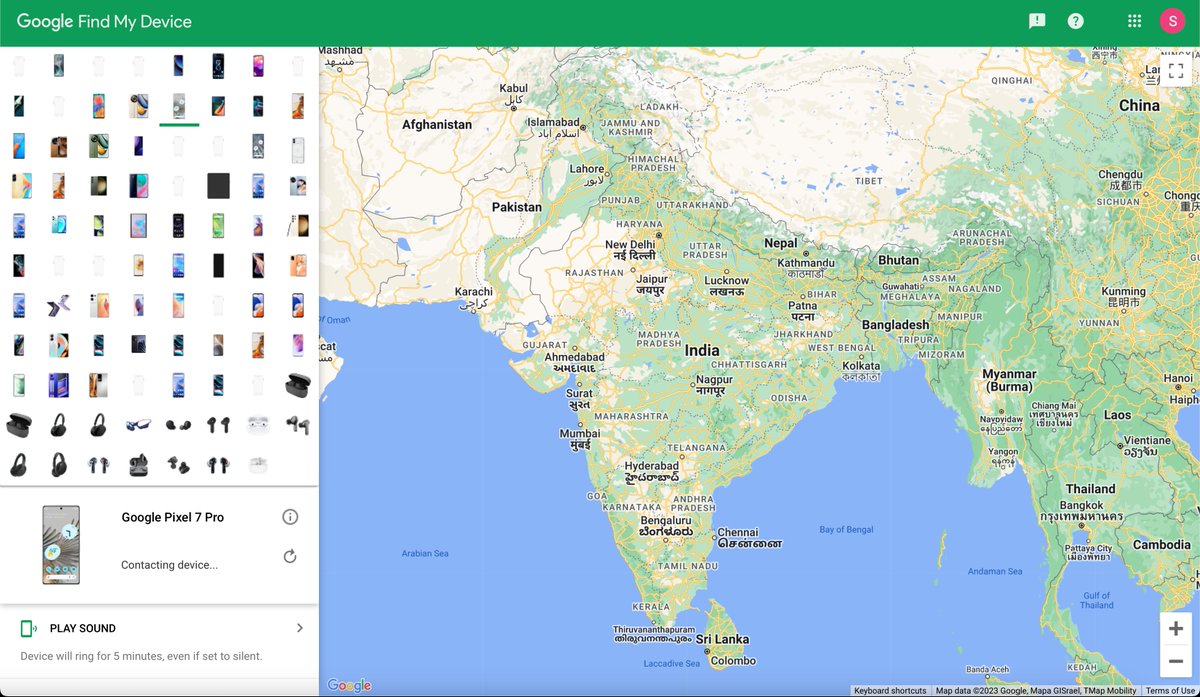Image resolution: width=1200 pixels, height=697 pixels.
Task: Open the help question mark icon
Action: (x=1076, y=21)
